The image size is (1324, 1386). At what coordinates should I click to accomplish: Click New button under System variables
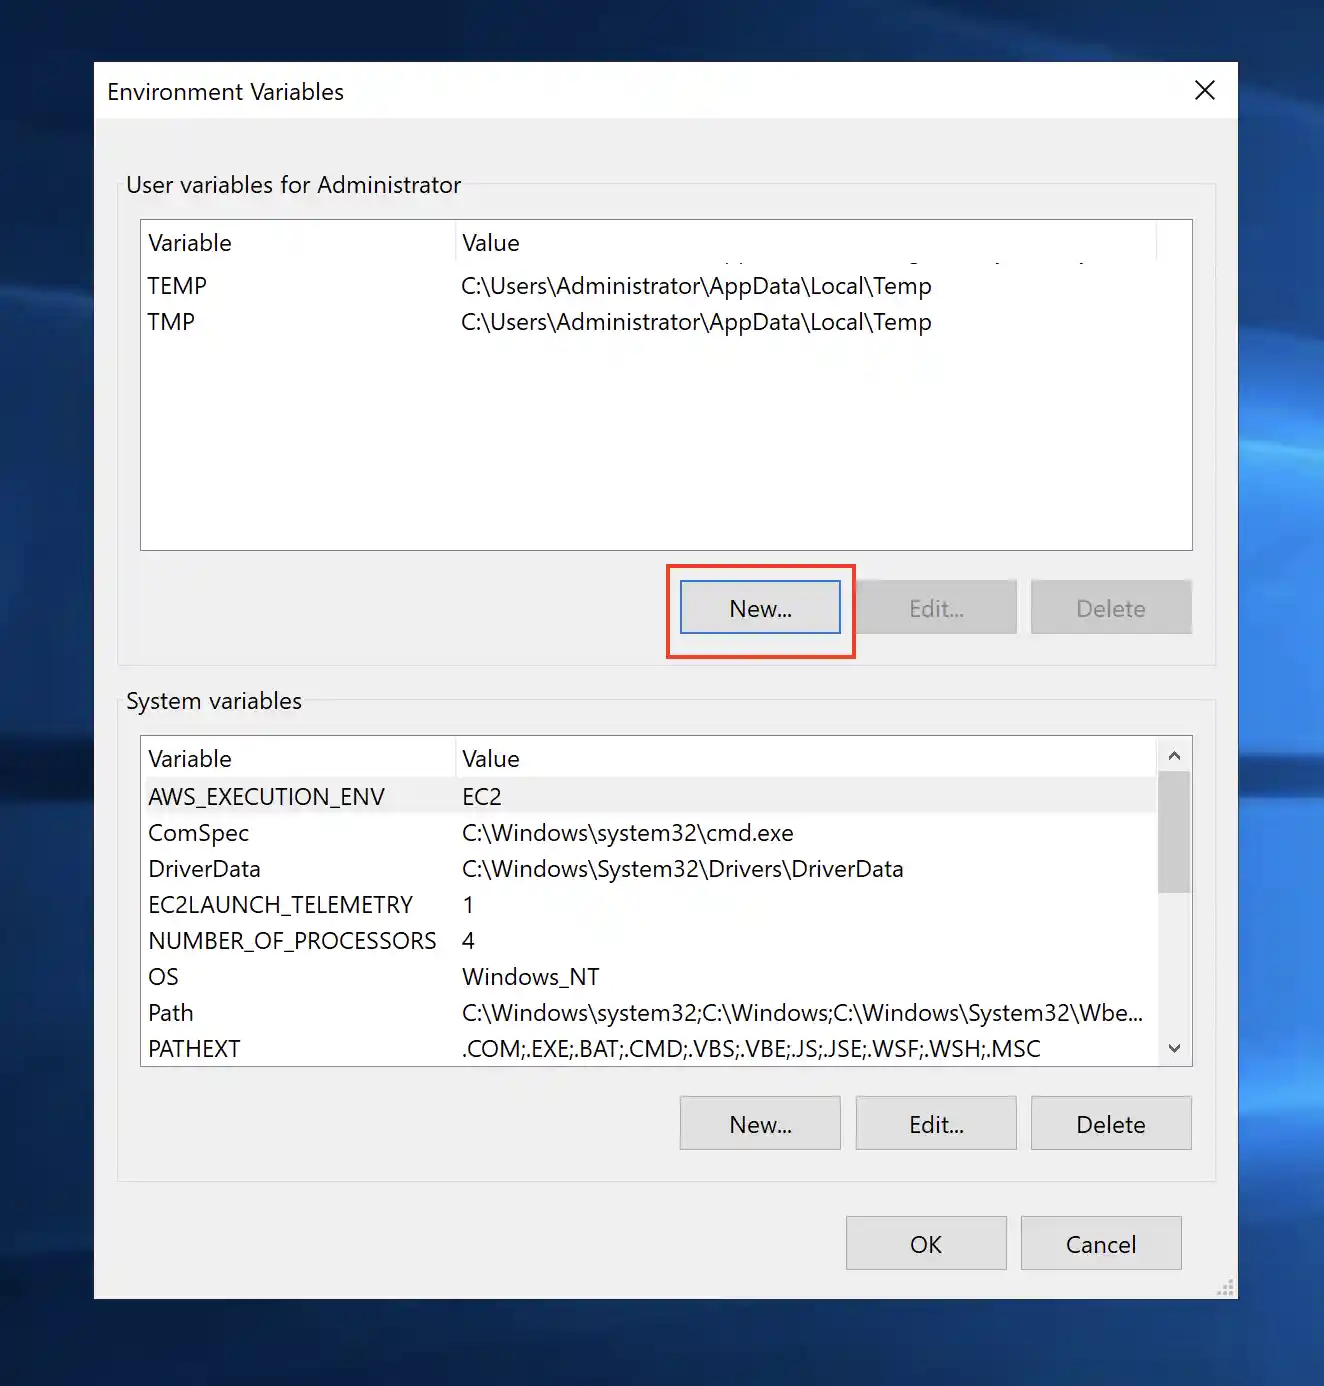point(760,1124)
